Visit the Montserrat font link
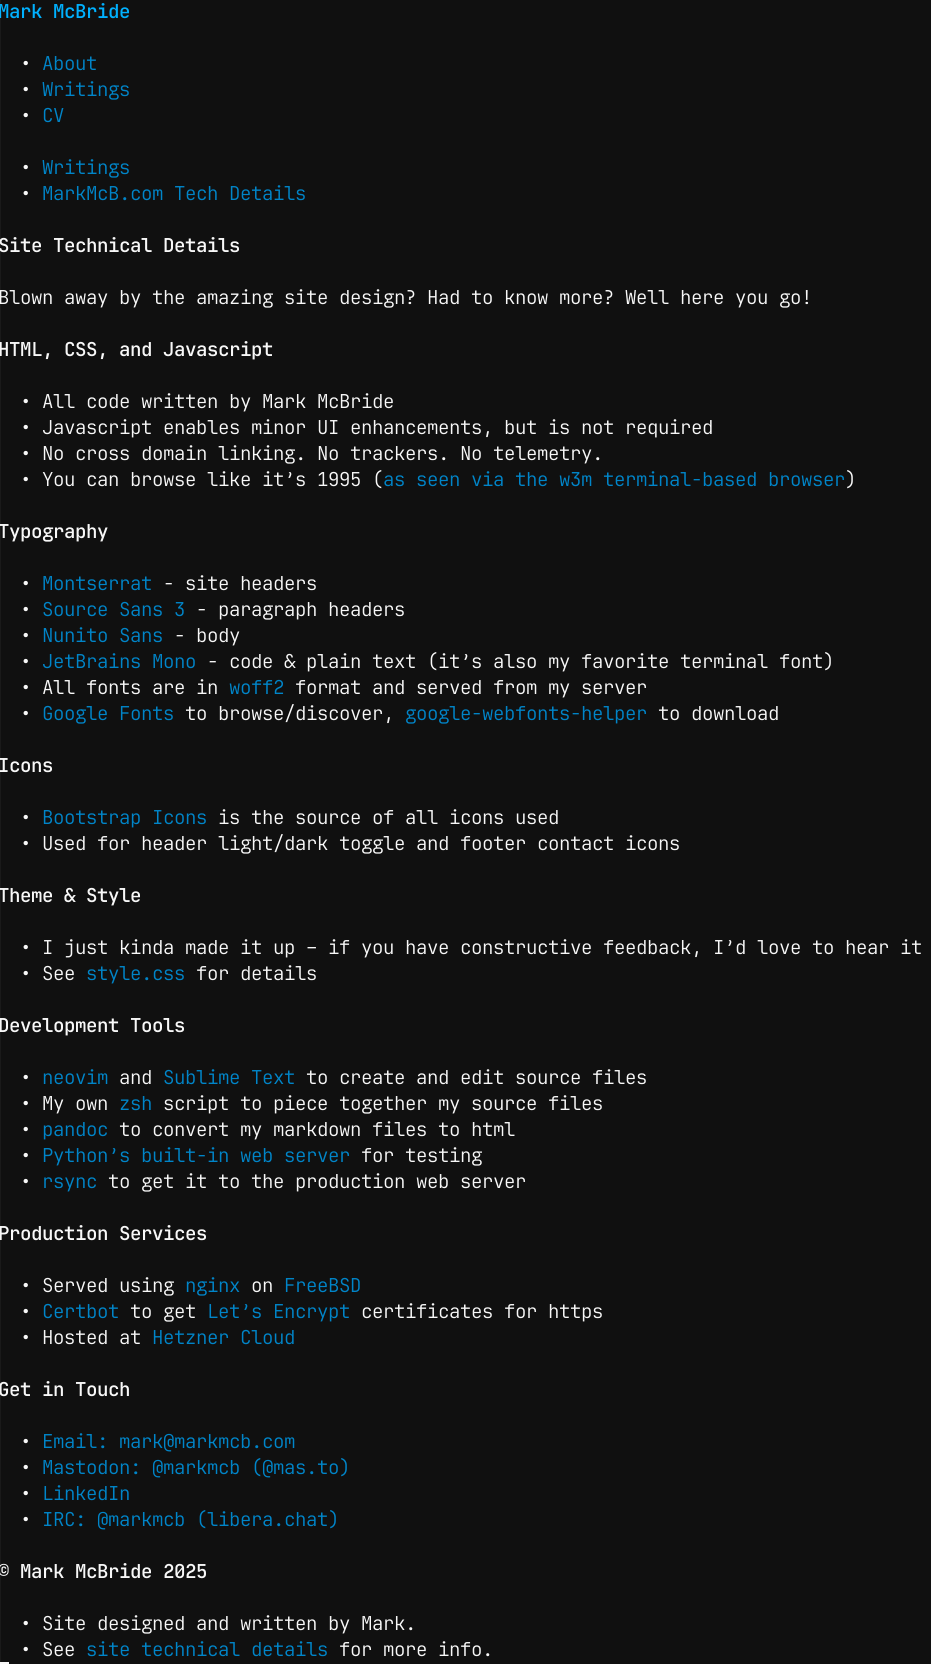The image size is (931, 1664). [x=97, y=584]
